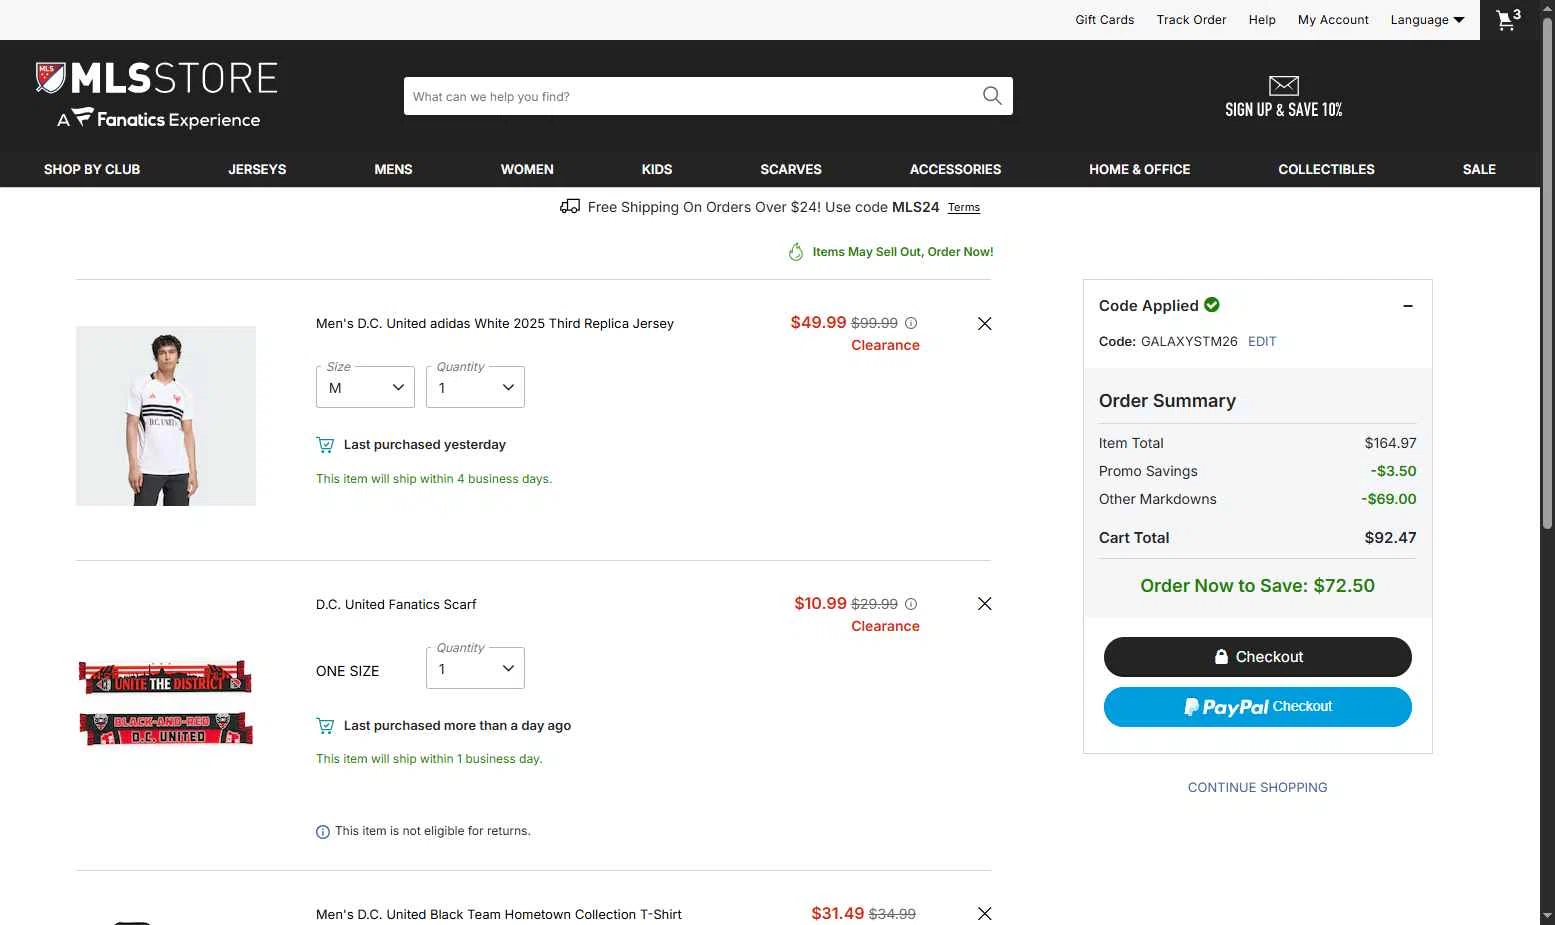Screen dimensions: 1555x925
Task: Remove the D.C. United Fanatics Scarf
Action: click(x=985, y=604)
